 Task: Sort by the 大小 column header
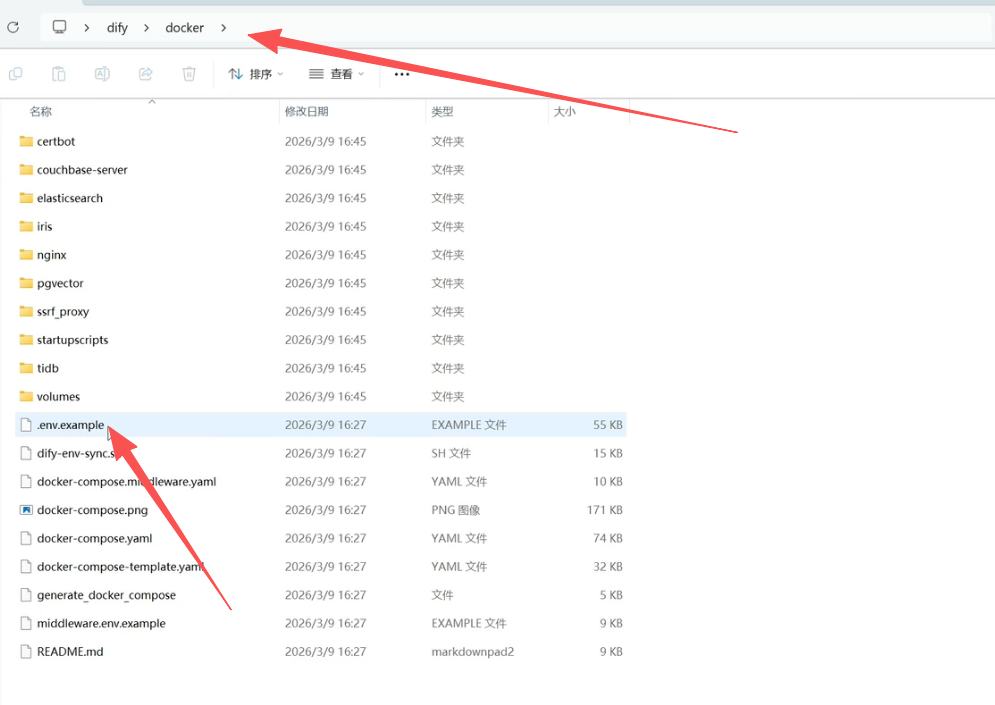coord(564,112)
